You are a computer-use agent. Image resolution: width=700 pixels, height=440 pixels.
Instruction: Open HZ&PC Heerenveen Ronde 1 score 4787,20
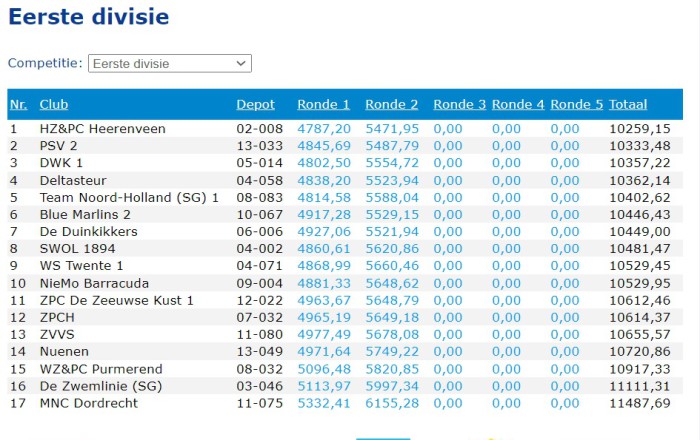[x=324, y=129]
